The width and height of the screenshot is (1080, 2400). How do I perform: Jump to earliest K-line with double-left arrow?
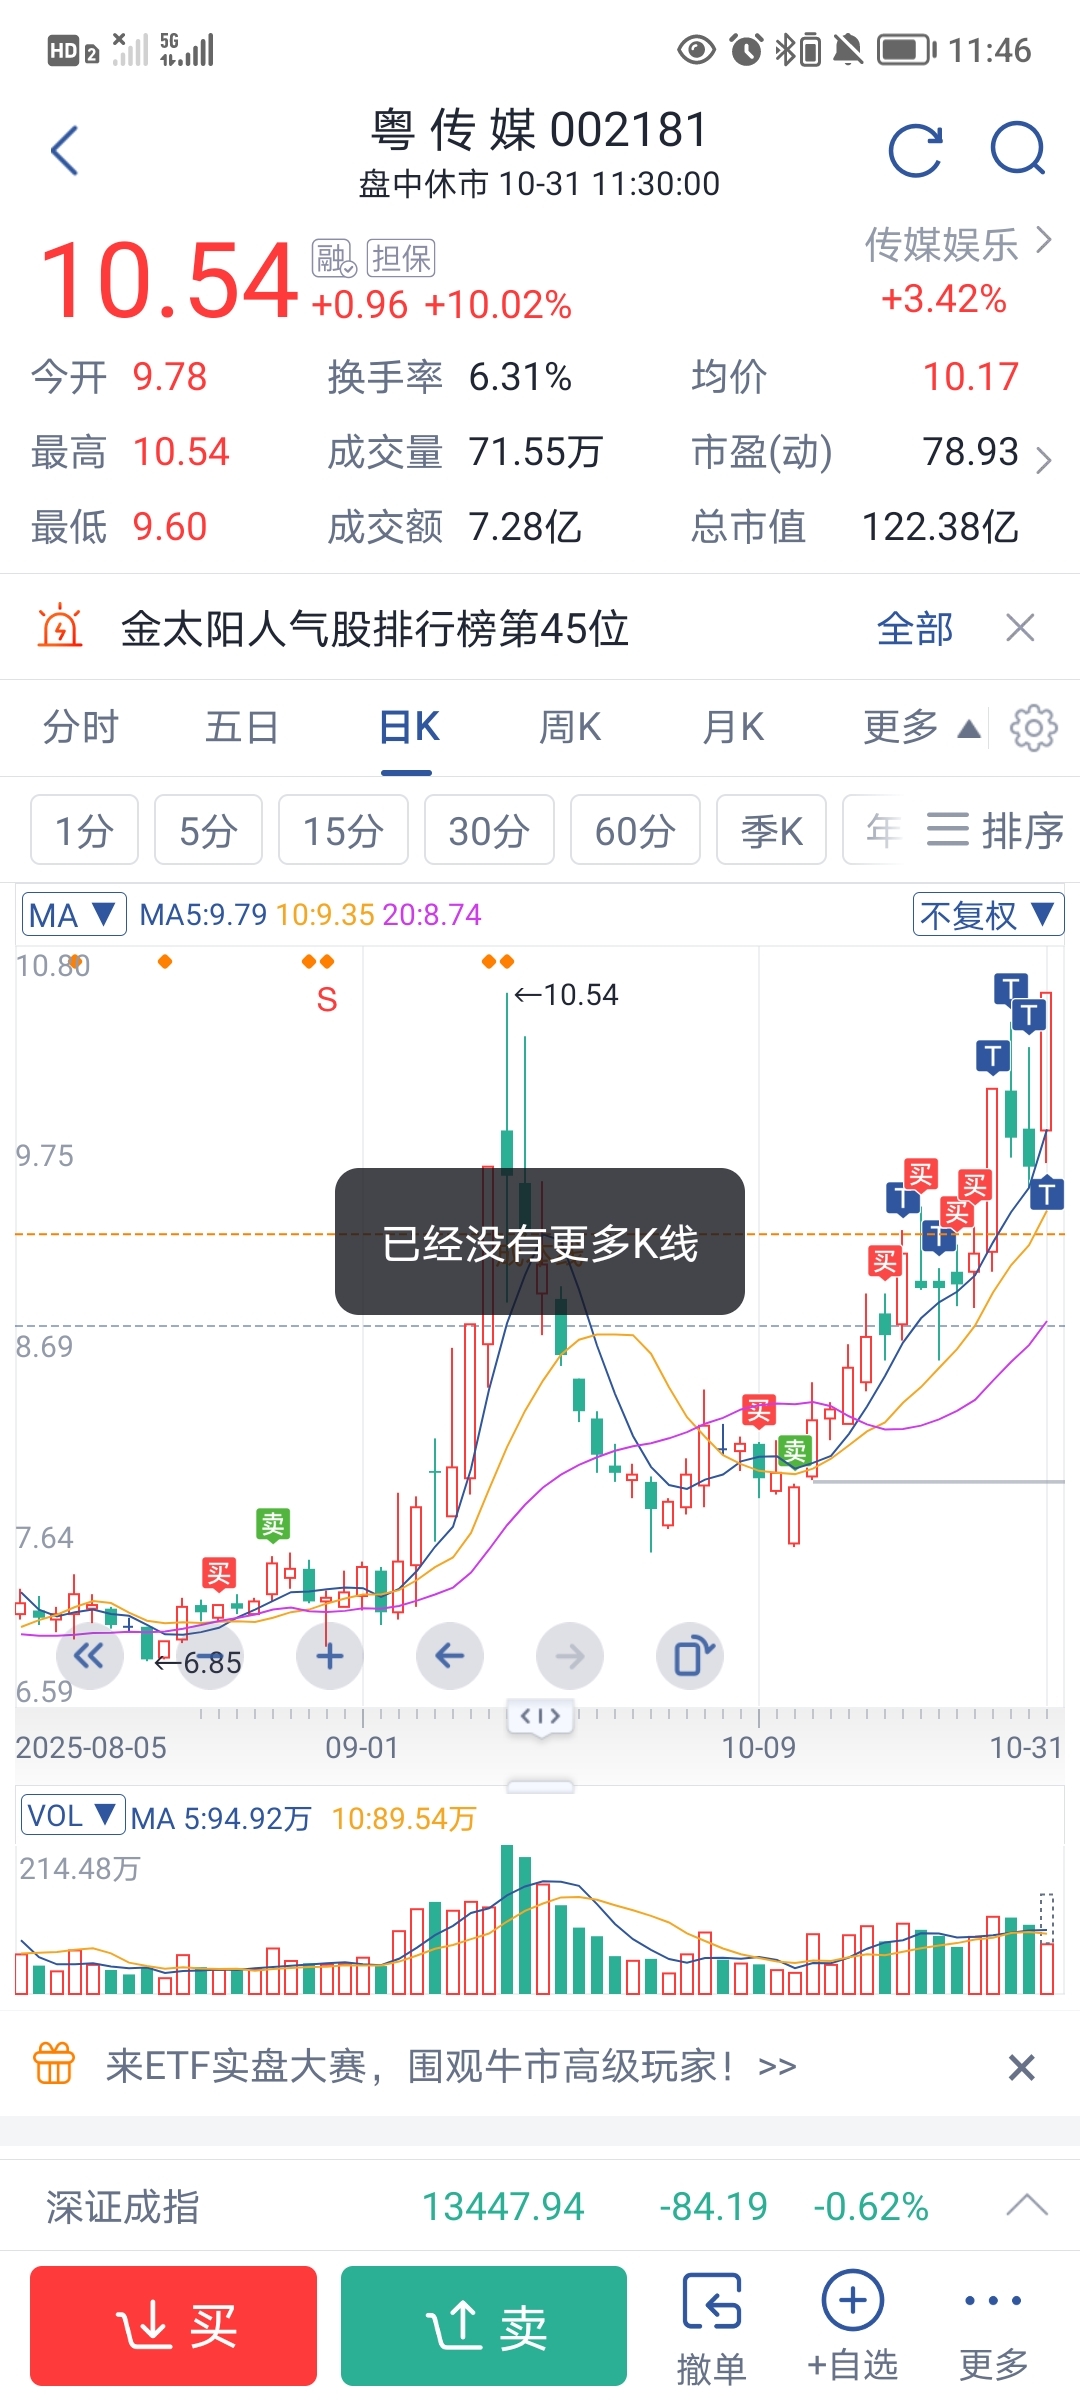click(89, 1656)
